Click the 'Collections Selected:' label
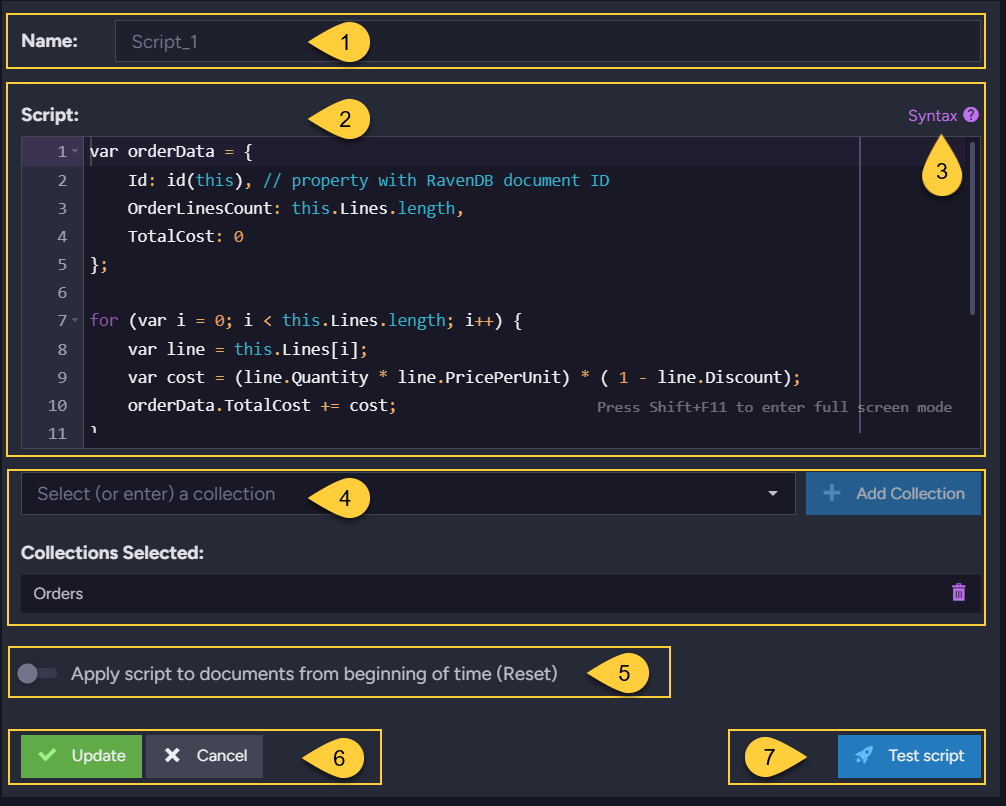 tap(112, 553)
